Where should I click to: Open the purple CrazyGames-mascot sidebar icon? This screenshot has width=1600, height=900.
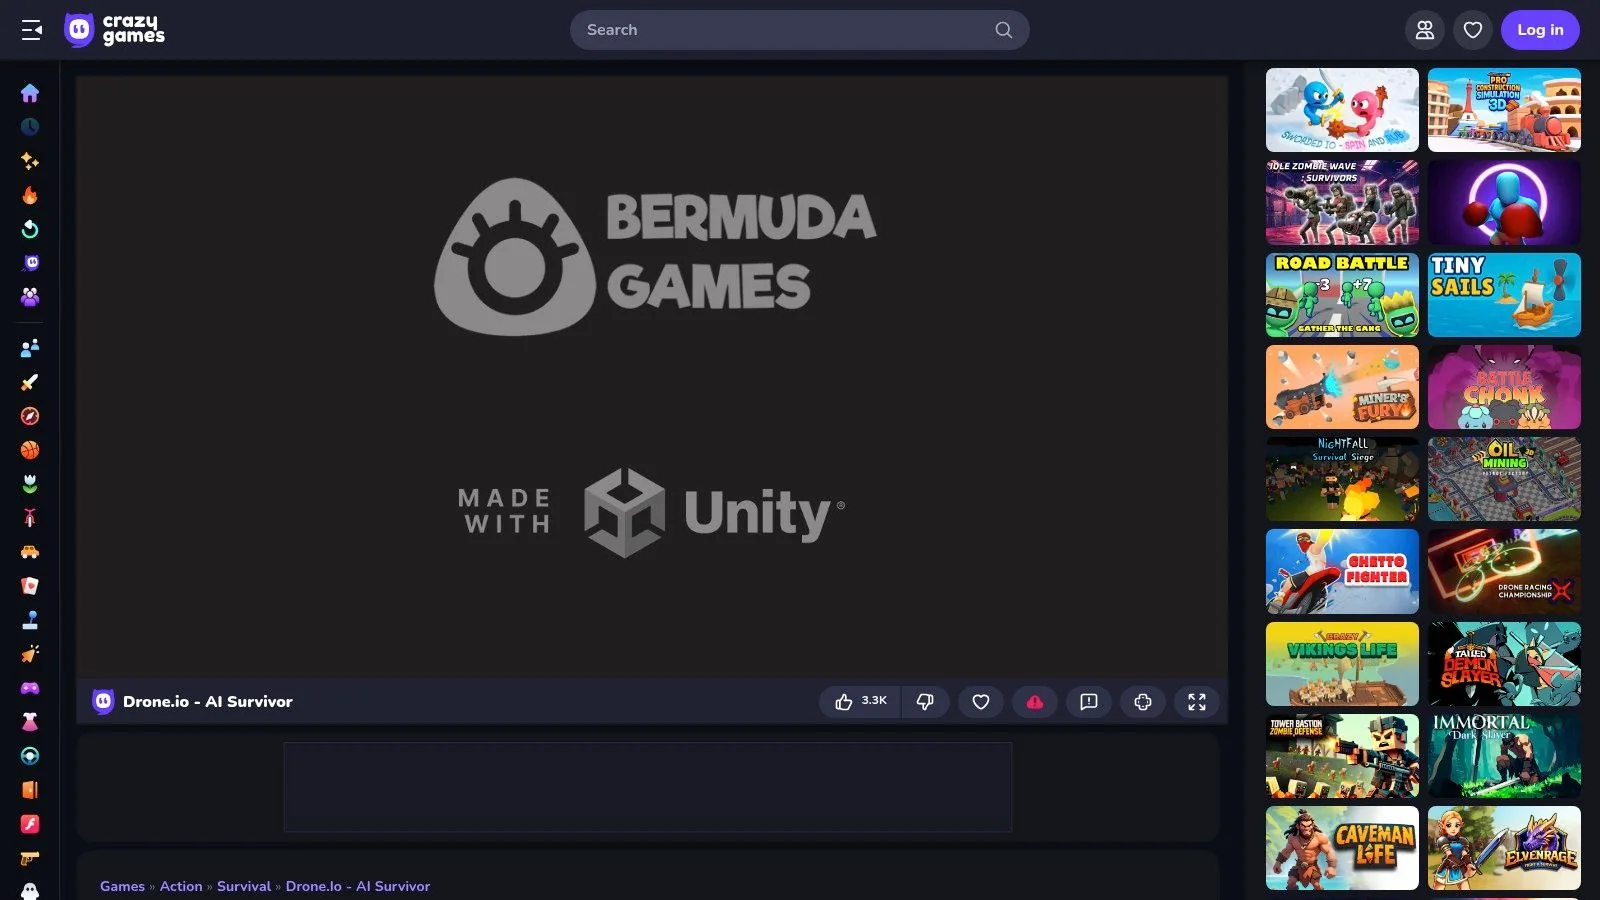click(x=30, y=263)
